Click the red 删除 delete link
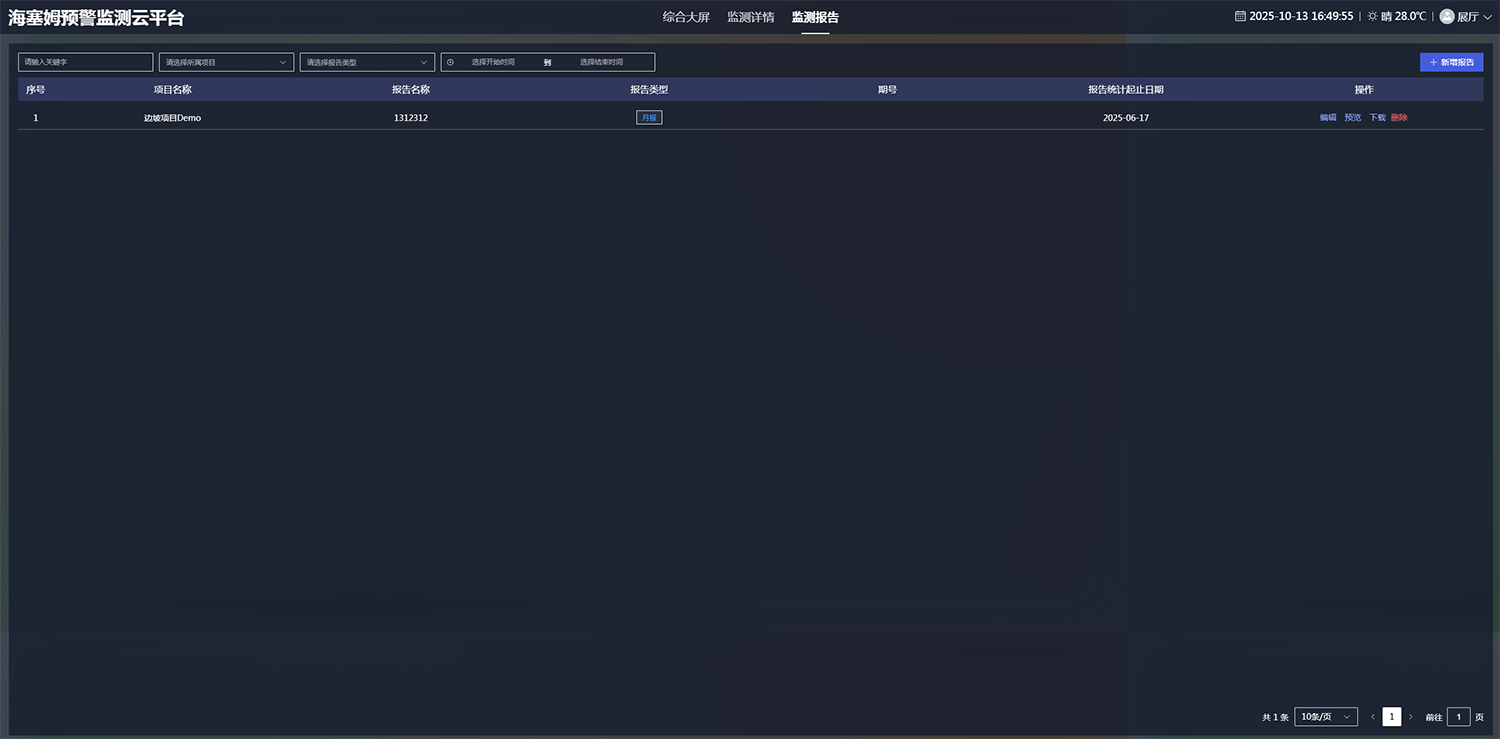Screen dimensions: 1500x739 pyautogui.click(x=1399, y=118)
